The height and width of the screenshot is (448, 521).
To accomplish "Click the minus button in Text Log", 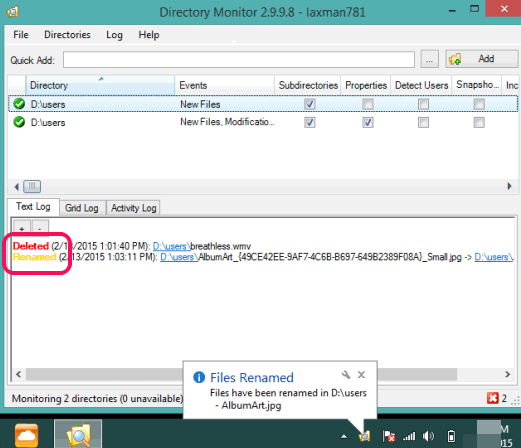I will 40,227.
